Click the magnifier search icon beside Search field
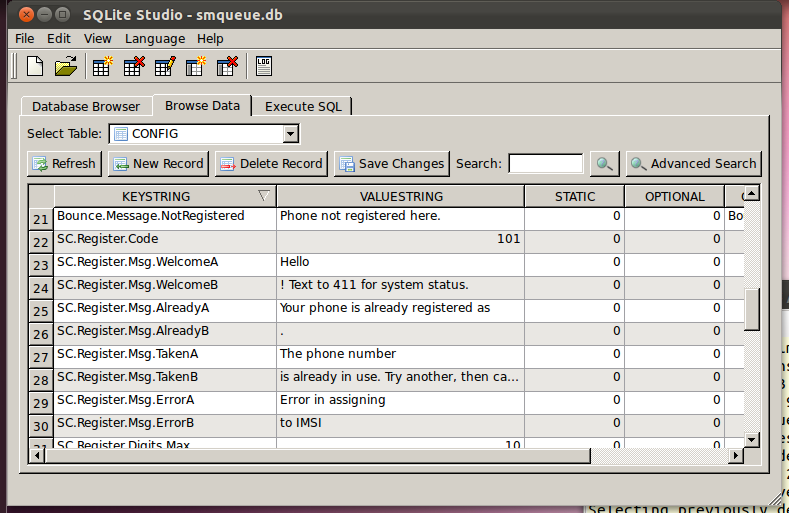 click(x=604, y=164)
